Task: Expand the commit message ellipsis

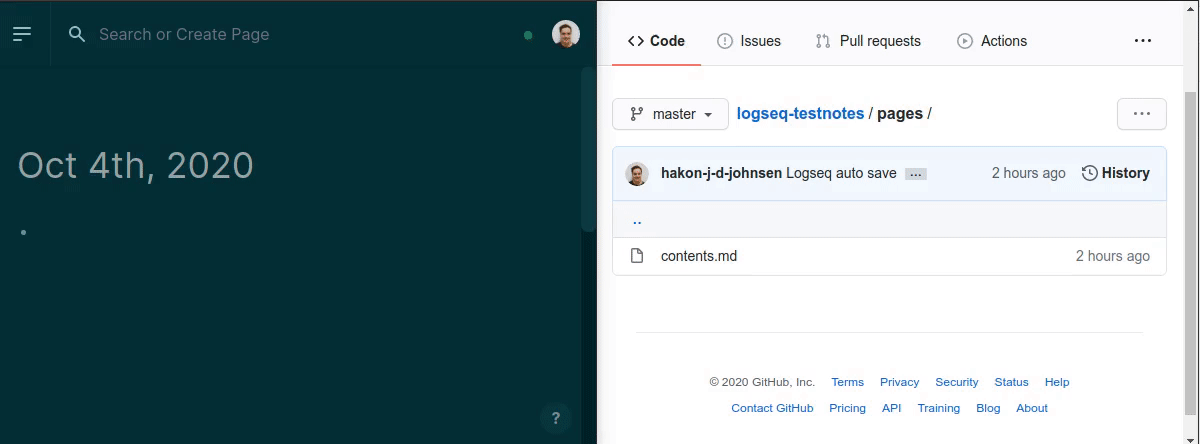Action: tap(916, 174)
